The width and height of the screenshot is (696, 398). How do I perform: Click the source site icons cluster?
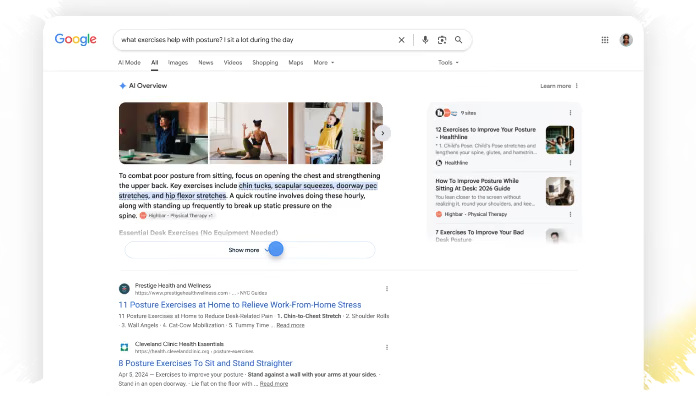(x=446, y=113)
